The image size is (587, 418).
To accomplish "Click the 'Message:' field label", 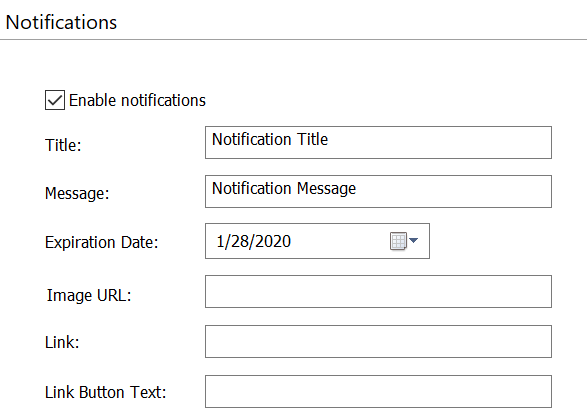I will [77, 194].
